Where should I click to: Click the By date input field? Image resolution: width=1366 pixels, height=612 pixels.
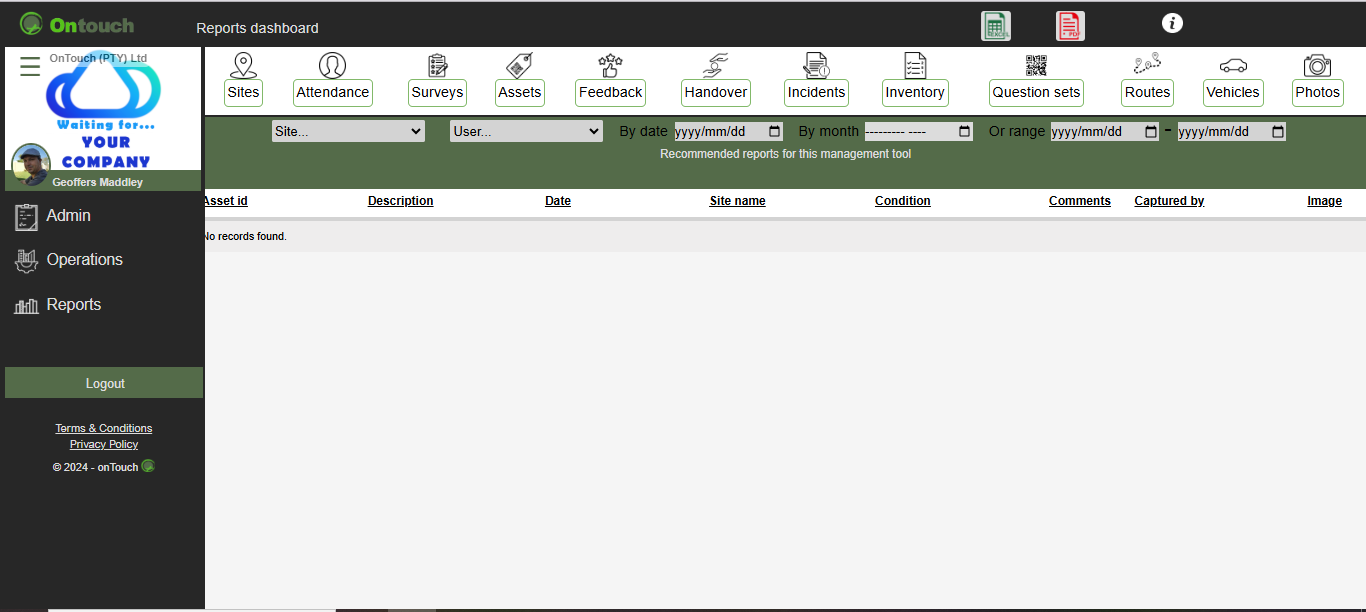(x=728, y=131)
